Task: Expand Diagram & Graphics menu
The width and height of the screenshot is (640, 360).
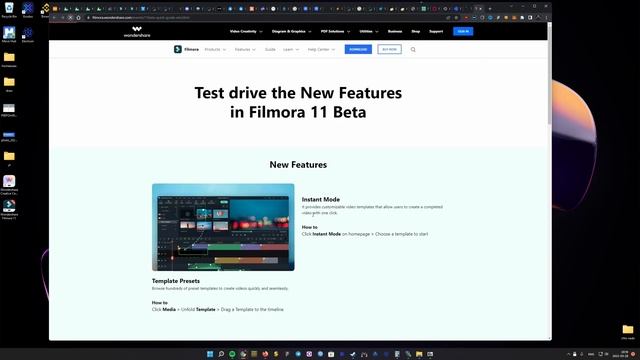Action: 291,31
